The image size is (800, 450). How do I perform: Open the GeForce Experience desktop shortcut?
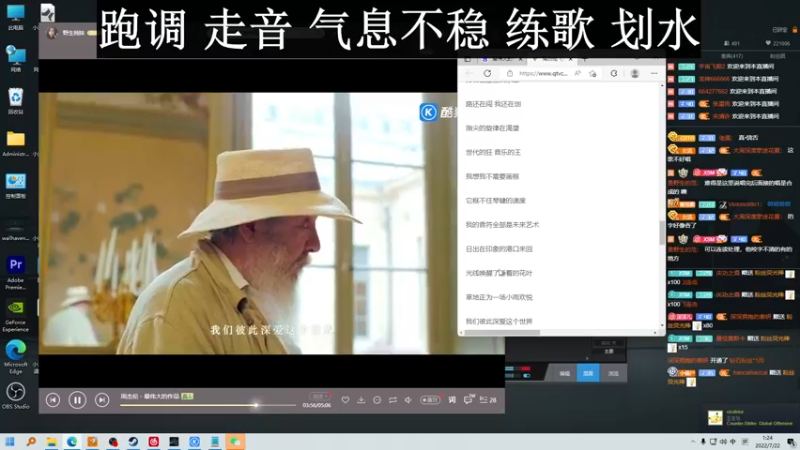pos(15,315)
